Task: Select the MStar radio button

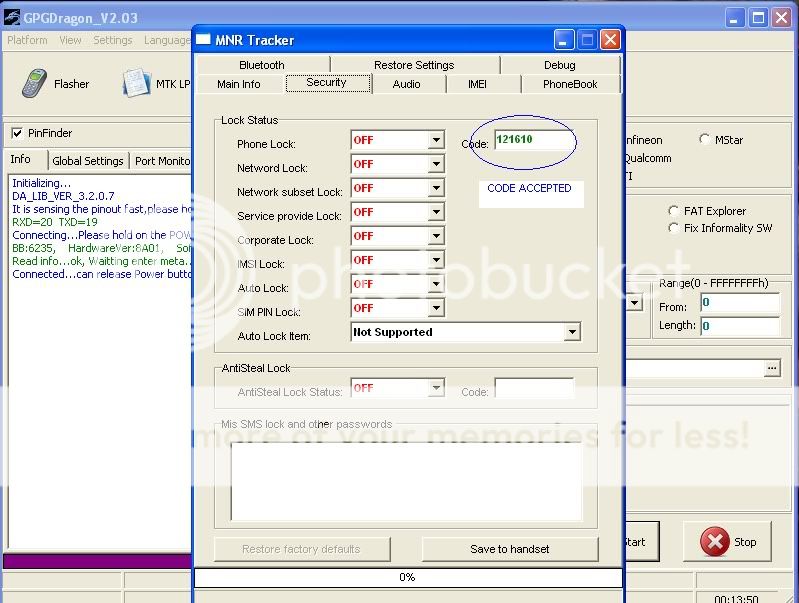Action: 705,139
